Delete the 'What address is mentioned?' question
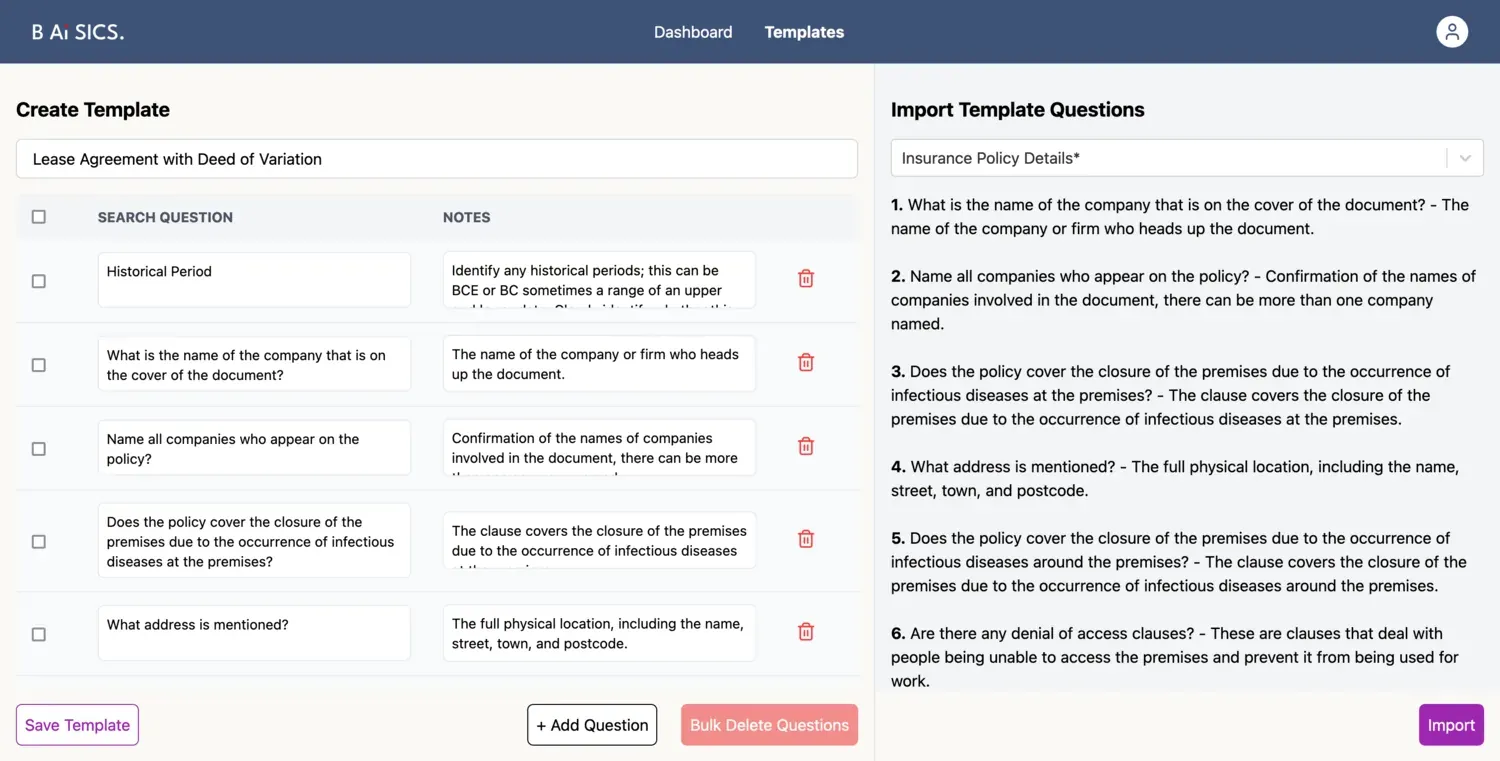The width and height of the screenshot is (1500, 761). pos(805,631)
